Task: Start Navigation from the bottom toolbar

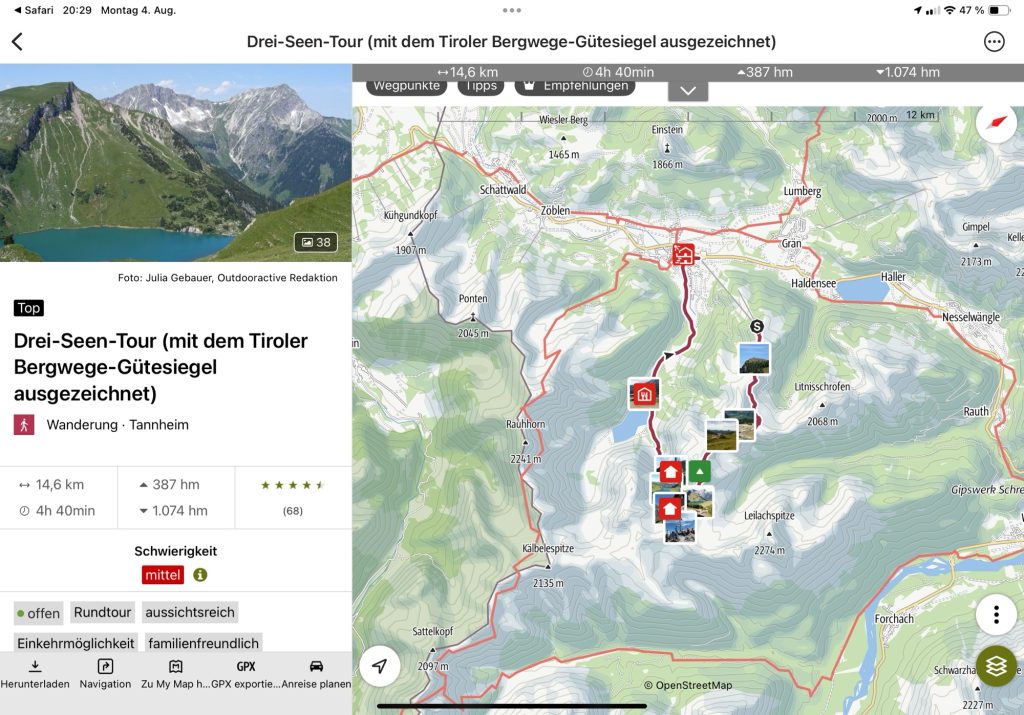Action: pyautogui.click(x=105, y=675)
